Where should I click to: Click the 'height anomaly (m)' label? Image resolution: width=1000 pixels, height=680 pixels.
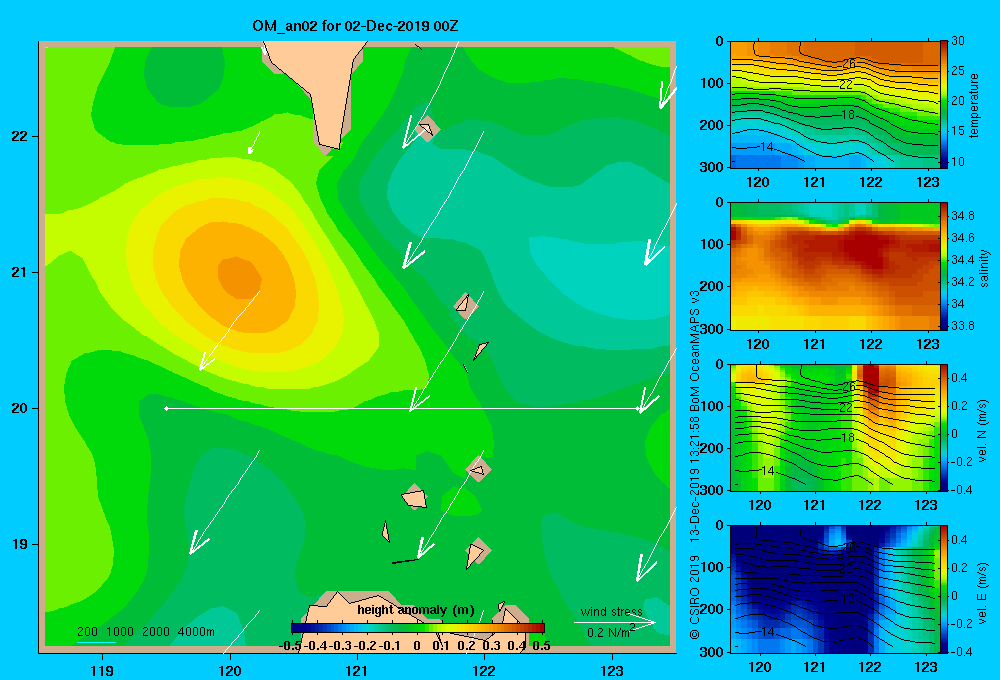pyautogui.click(x=416, y=610)
